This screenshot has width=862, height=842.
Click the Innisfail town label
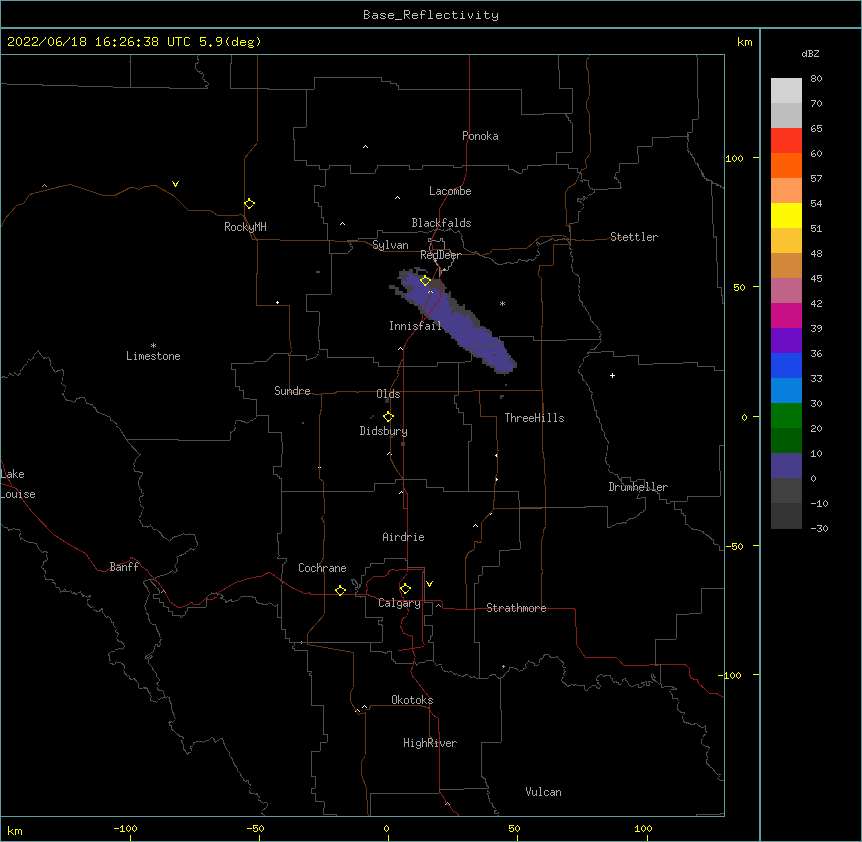coord(415,326)
